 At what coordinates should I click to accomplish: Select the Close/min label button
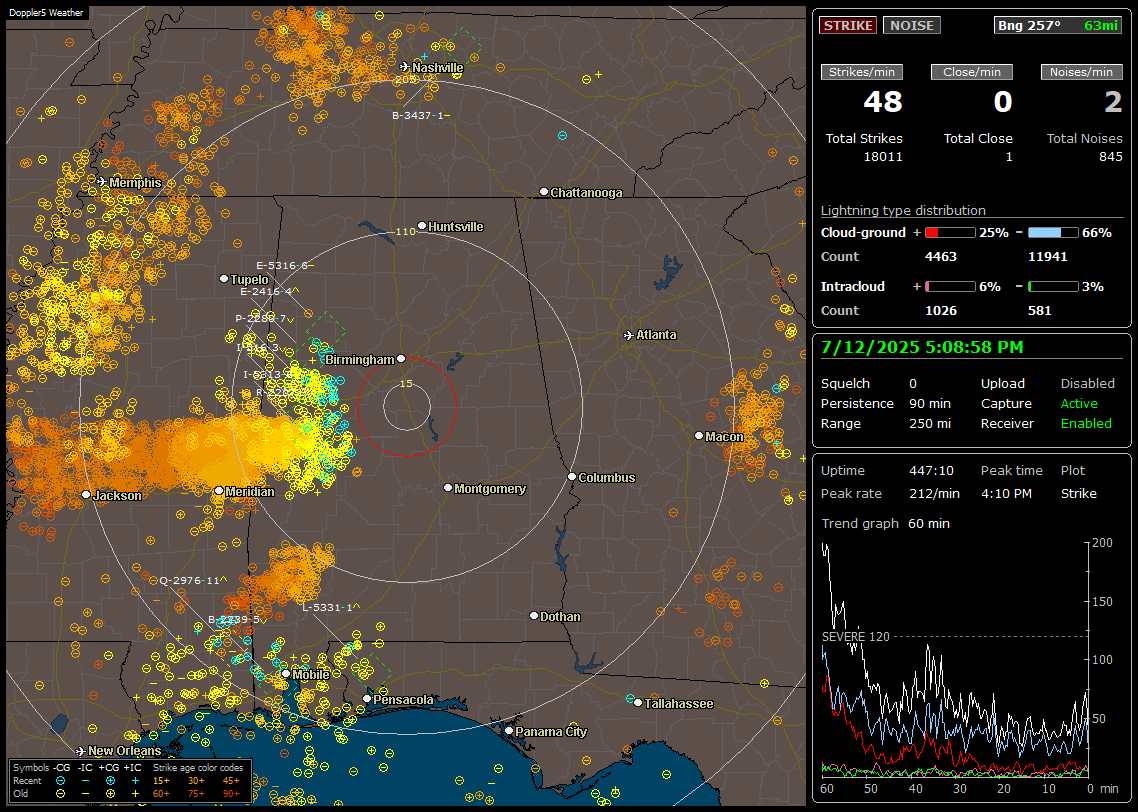972,72
